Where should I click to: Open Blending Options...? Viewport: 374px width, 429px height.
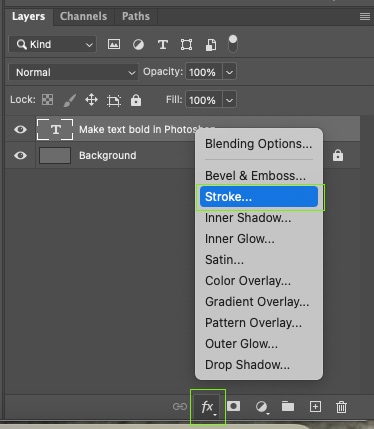(x=259, y=144)
